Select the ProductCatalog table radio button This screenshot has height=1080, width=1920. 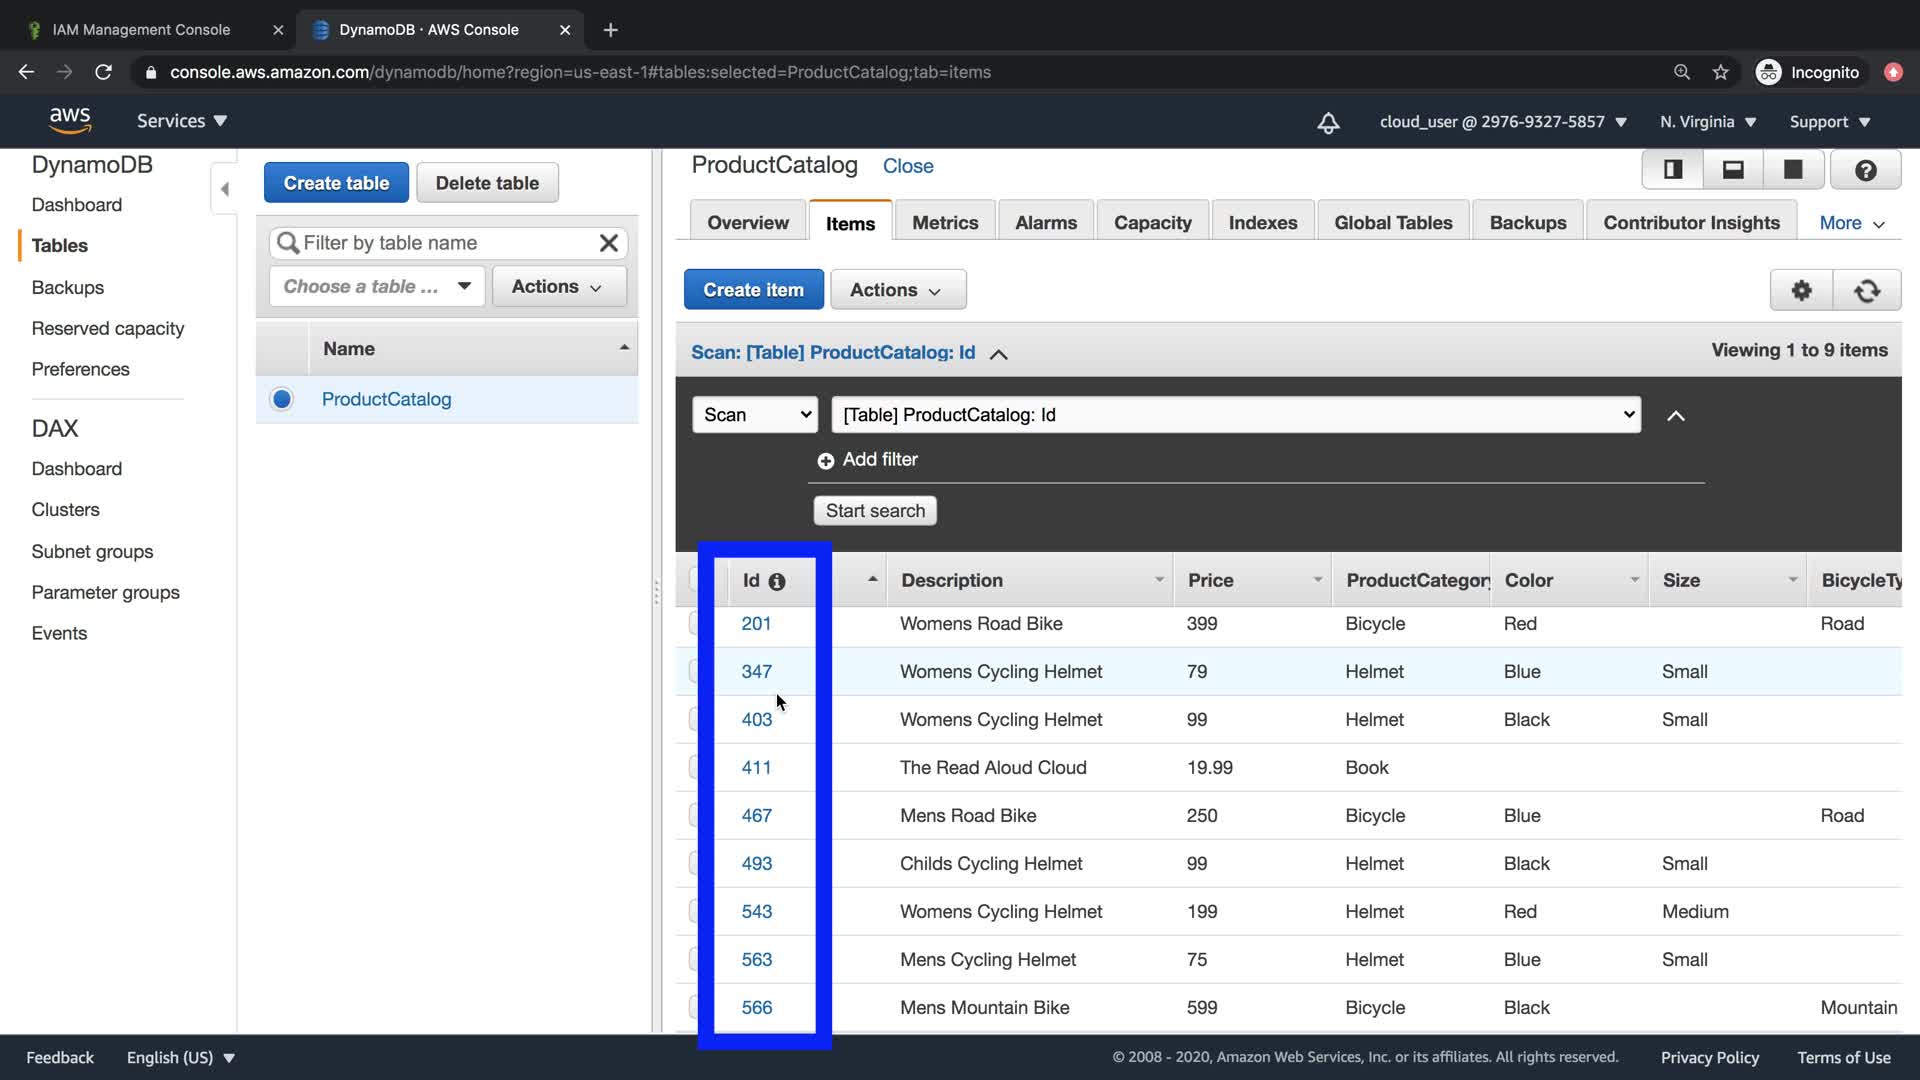(x=282, y=399)
